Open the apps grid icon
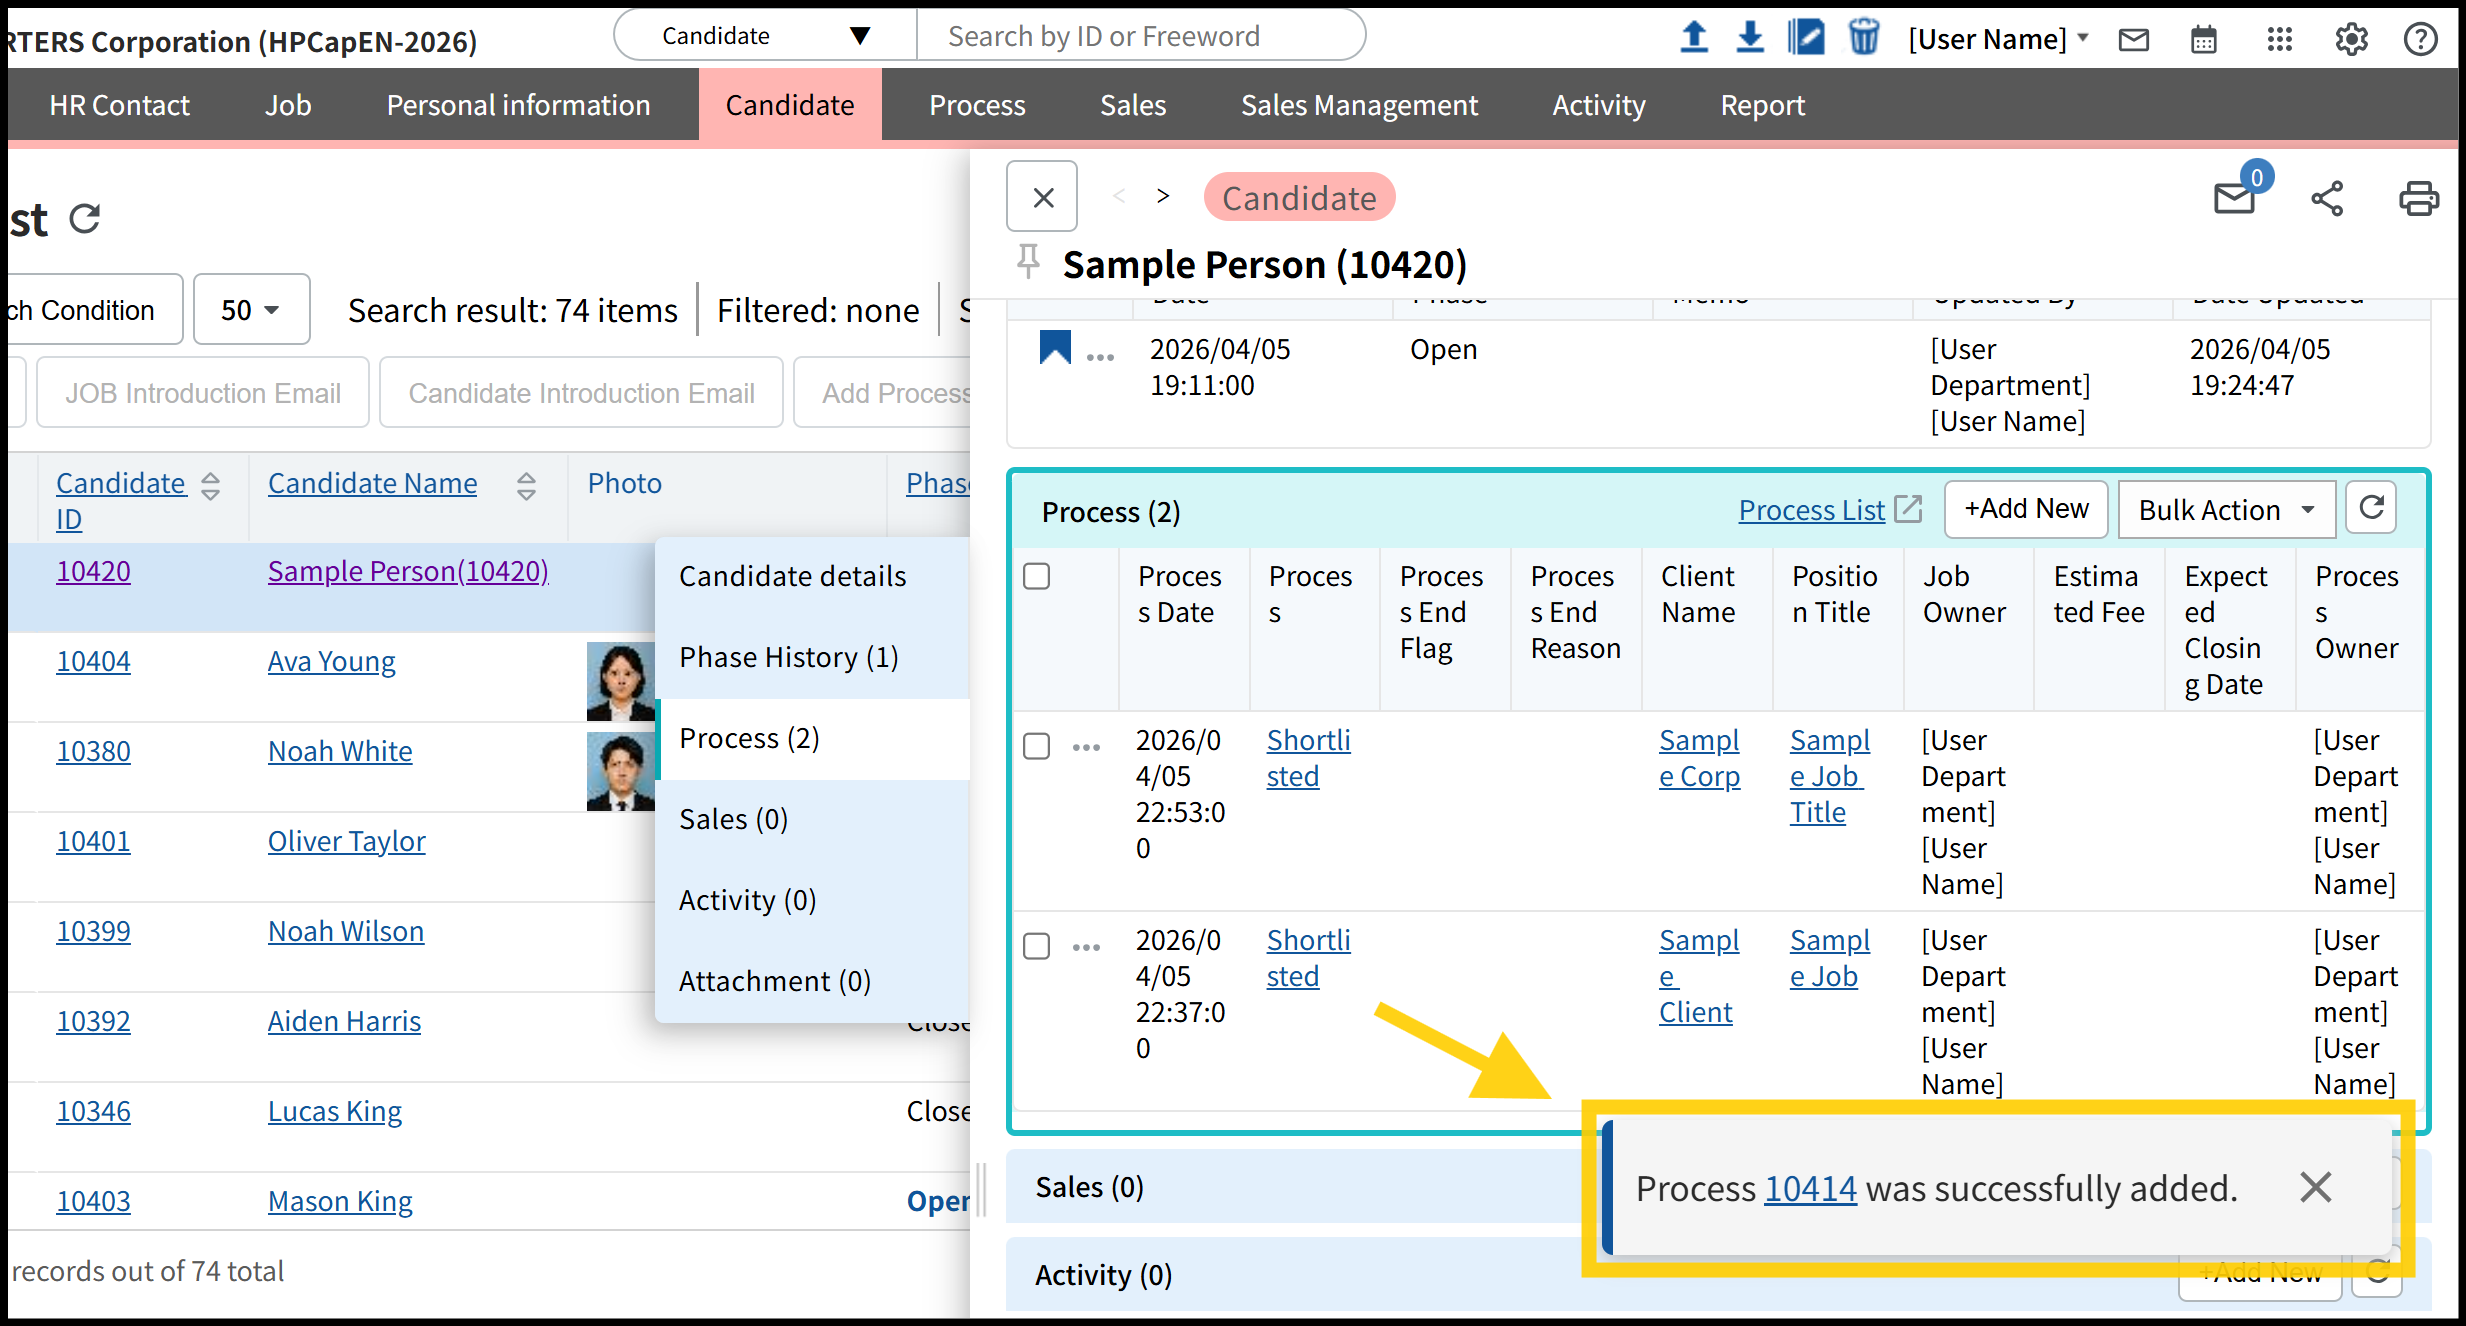Viewport: 2466px width, 1326px height. pyautogui.click(x=2279, y=40)
